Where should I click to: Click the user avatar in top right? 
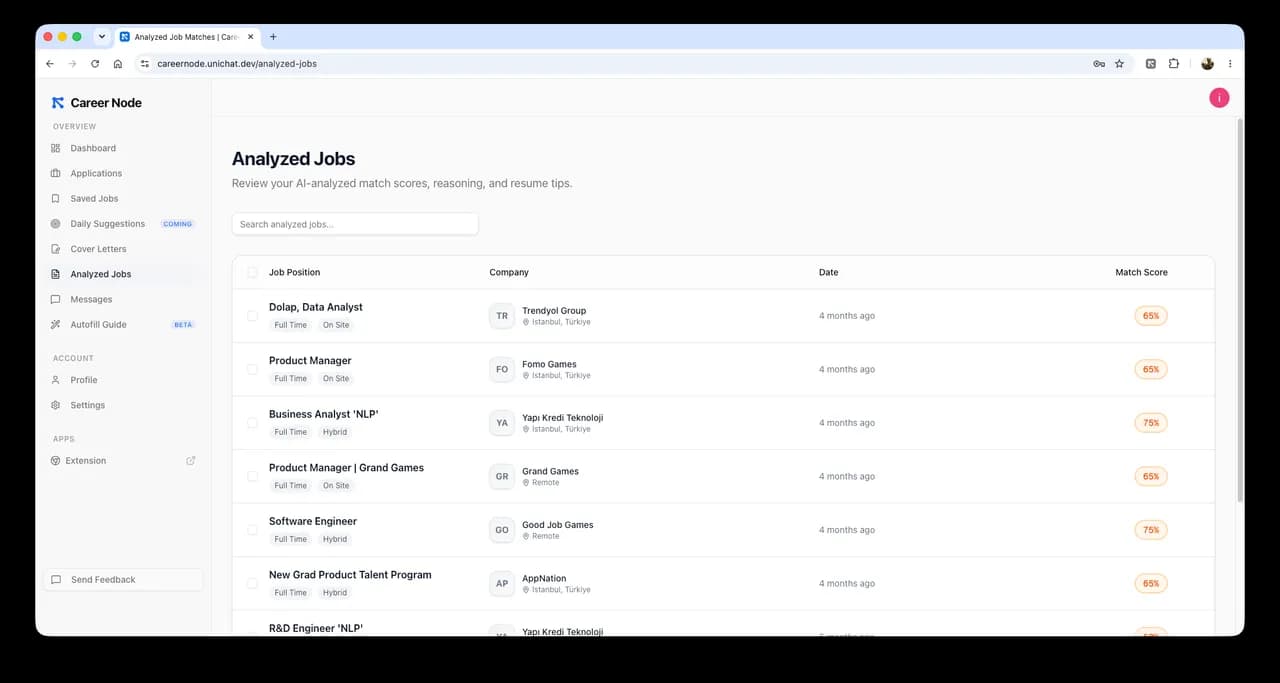(x=1219, y=98)
